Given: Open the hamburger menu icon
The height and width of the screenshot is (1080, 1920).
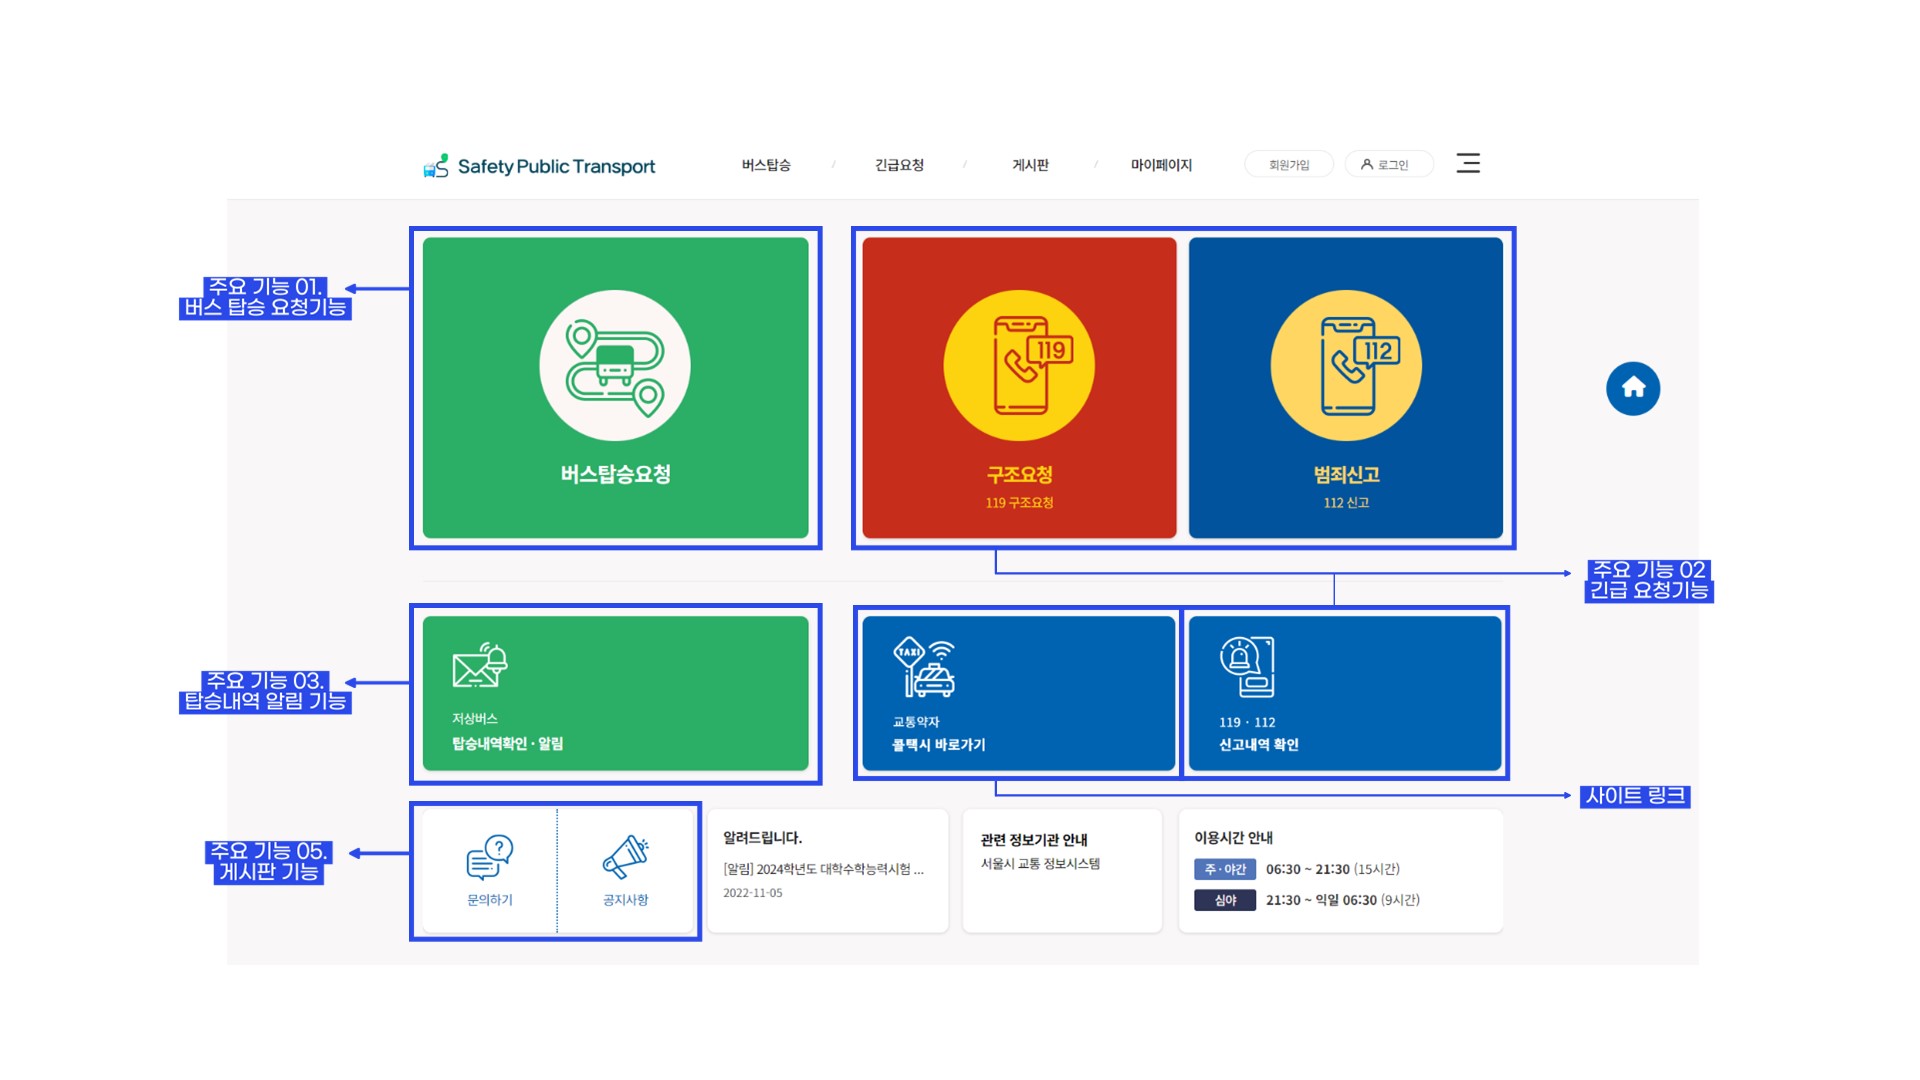Looking at the screenshot, I should (x=1468, y=163).
